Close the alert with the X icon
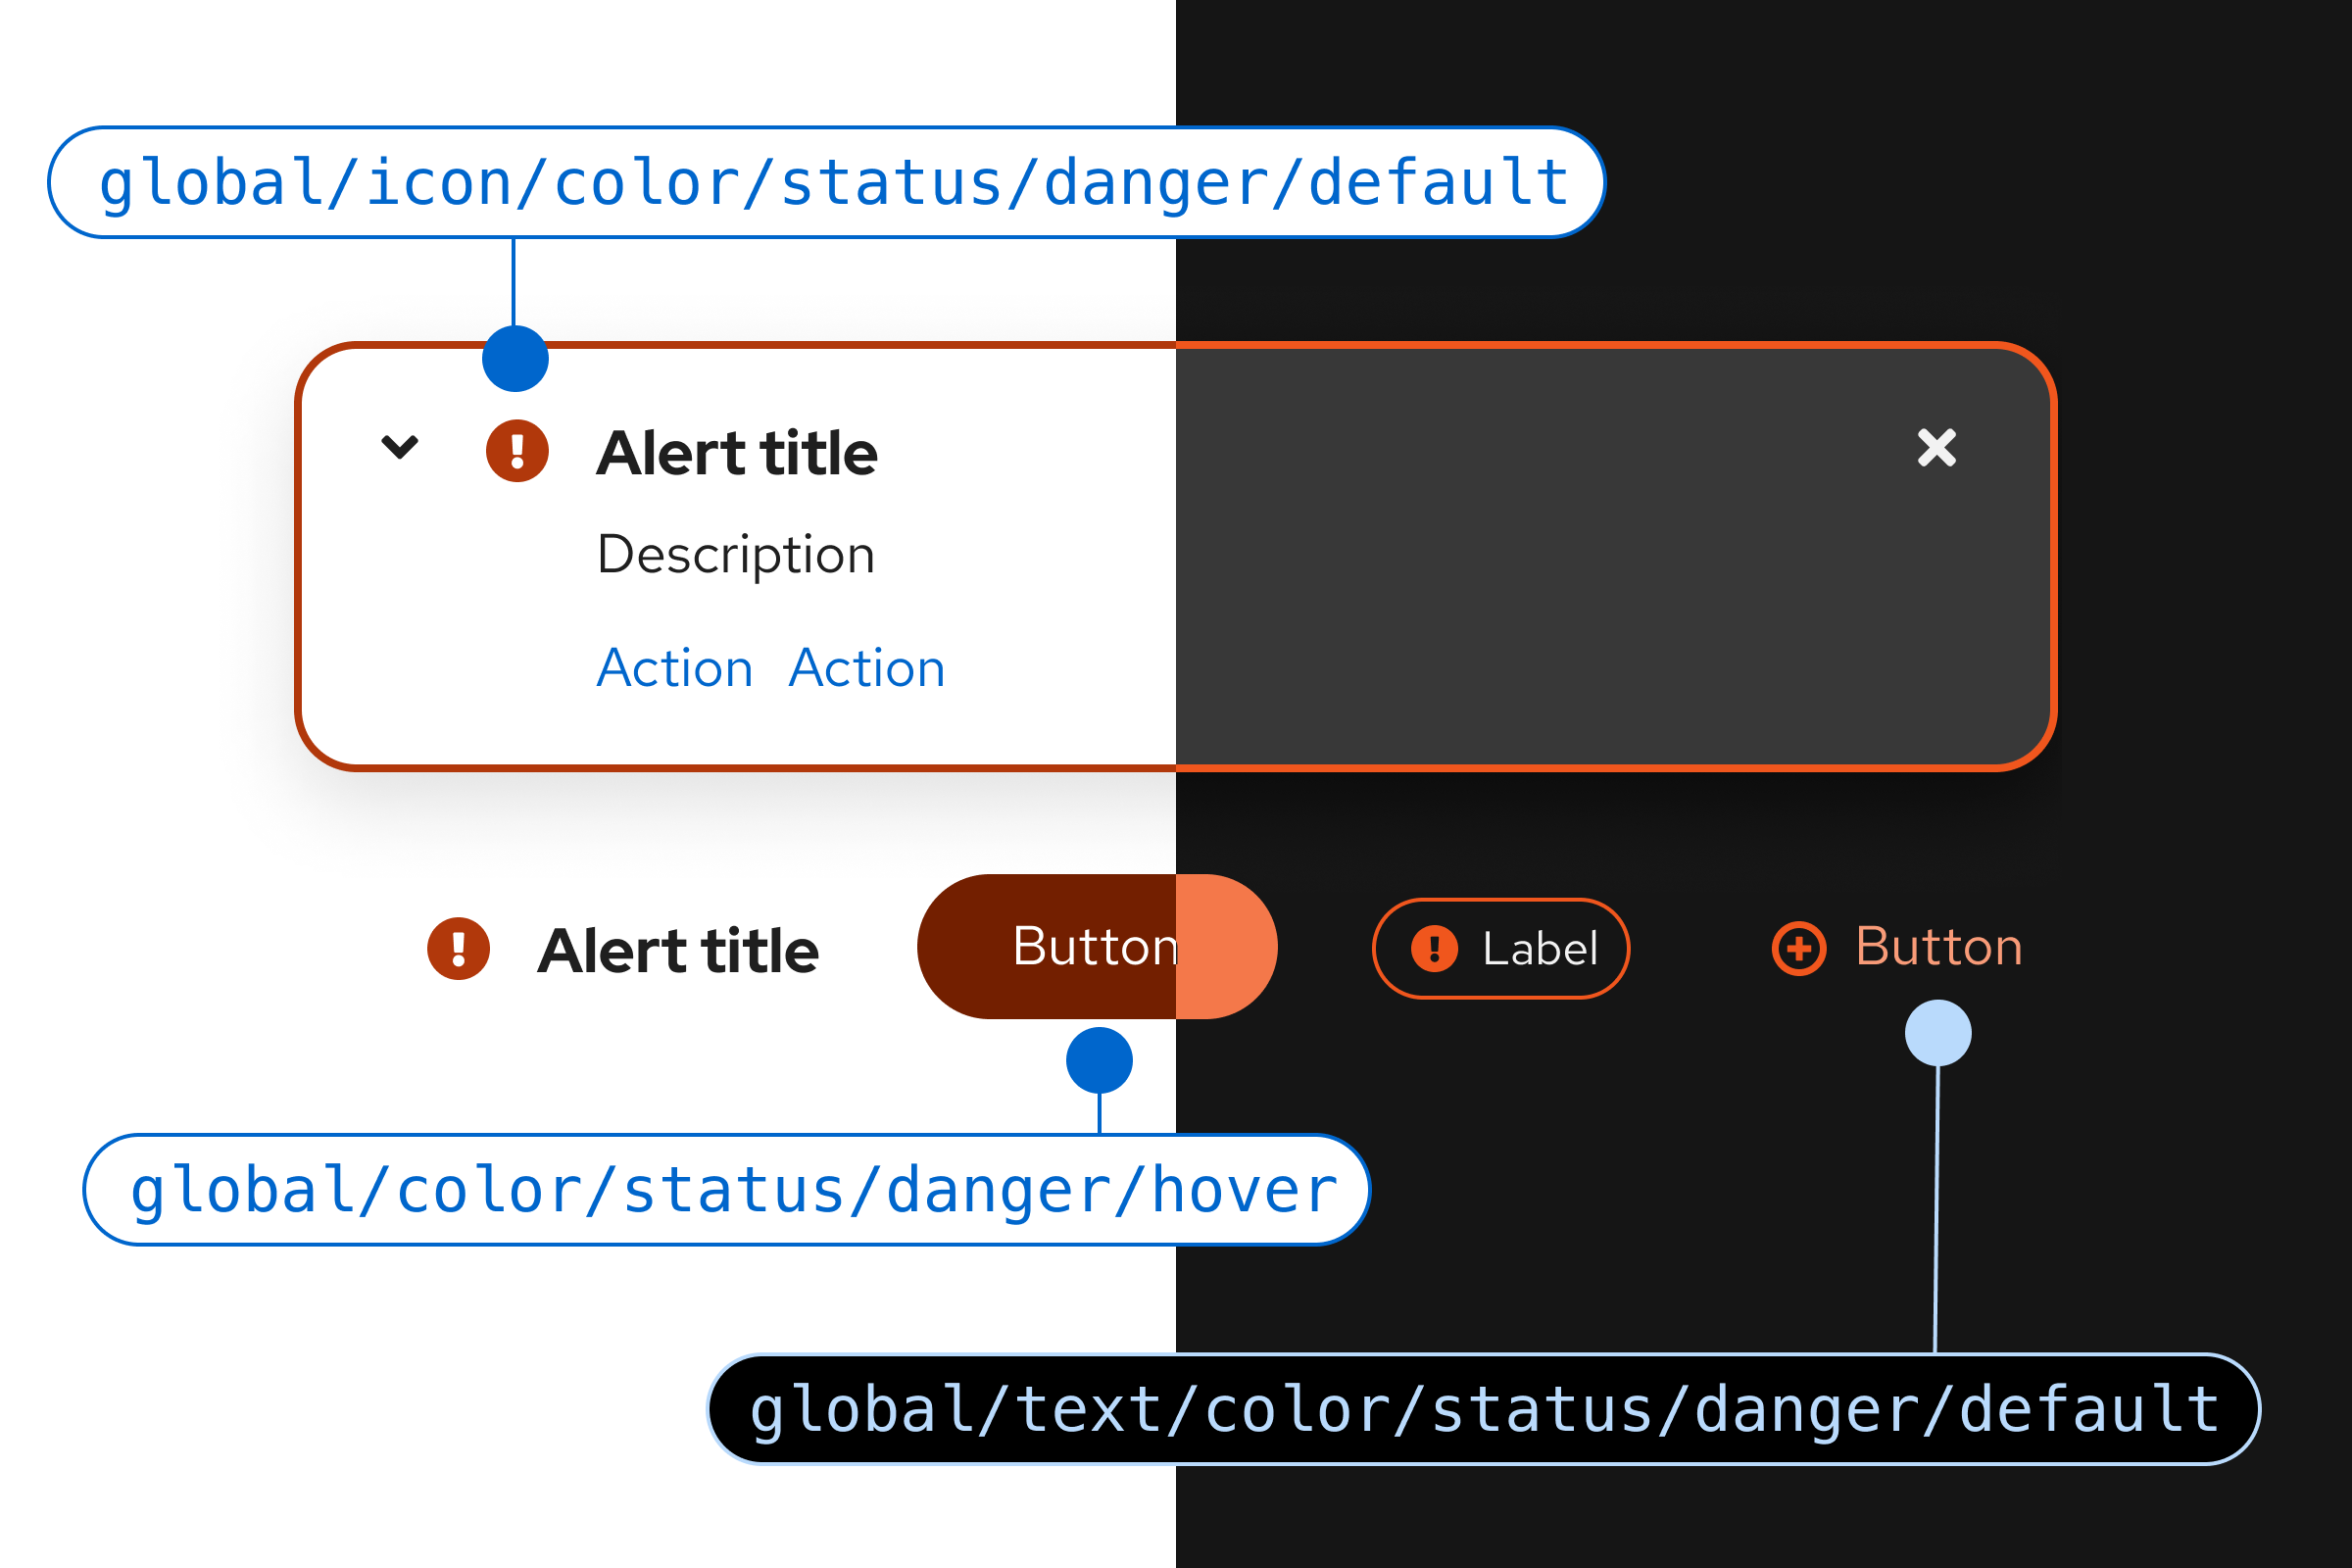Image resolution: width=2352 pixels, height=1568 pixels. click(x=1936, y=448)
